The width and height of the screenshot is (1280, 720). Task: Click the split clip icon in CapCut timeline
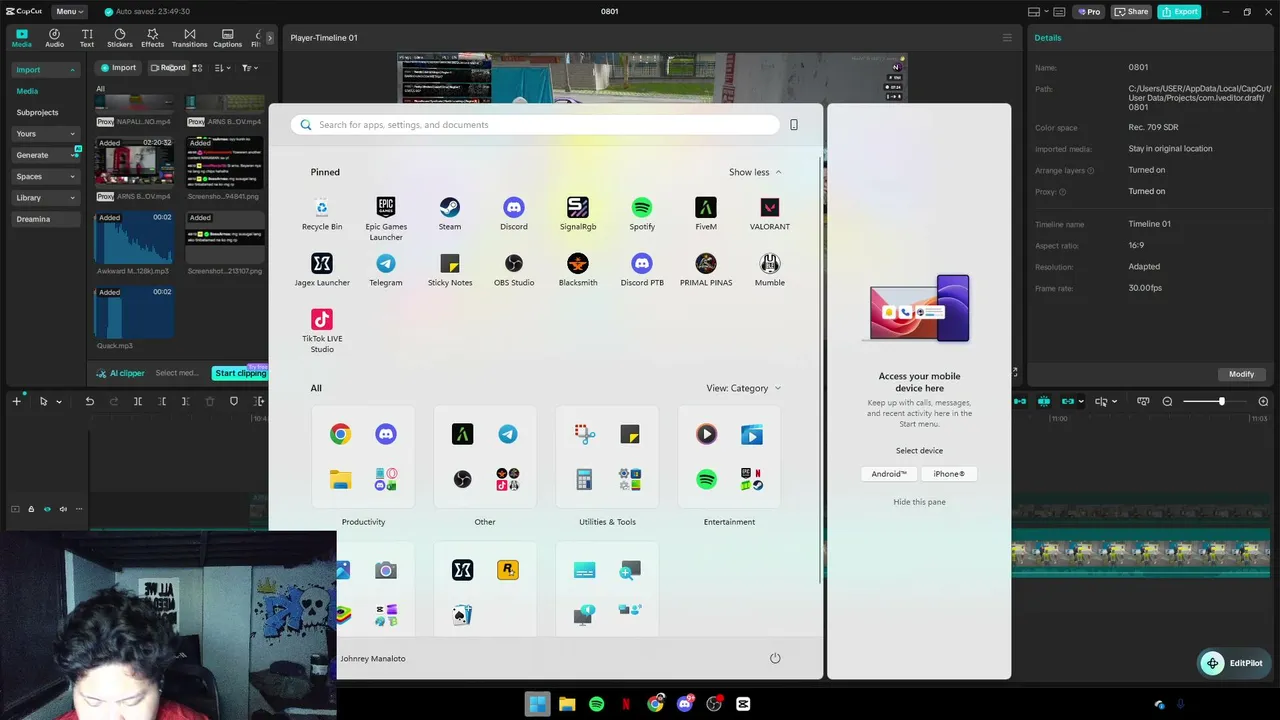(x=138, y=401)
